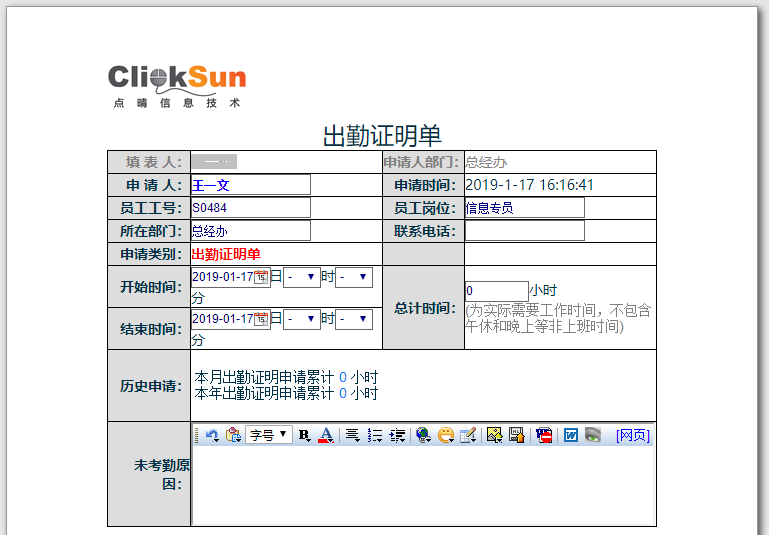Open the font size 字号 dropdown
The width and height of the screenshot is (769, 535).
tap(269, 435)
